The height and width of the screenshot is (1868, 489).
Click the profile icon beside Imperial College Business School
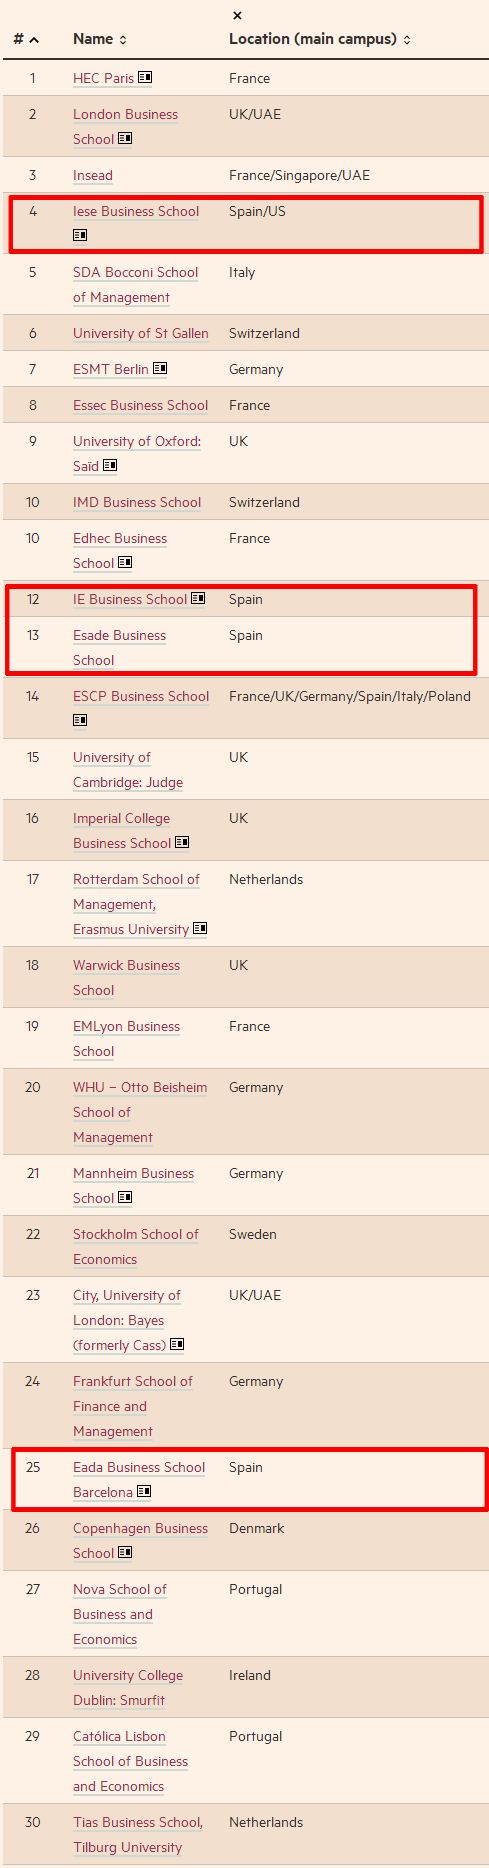click(x=182, y=842)
